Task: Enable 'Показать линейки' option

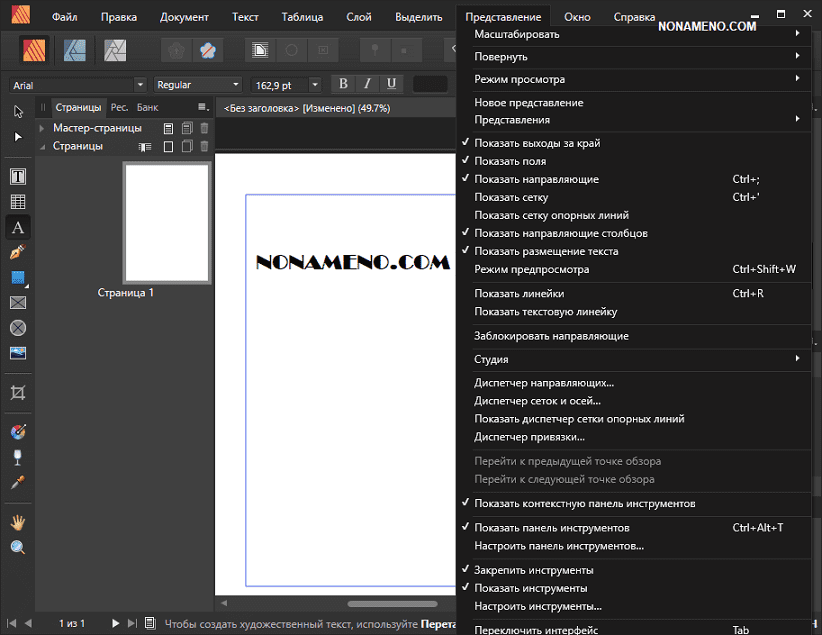Action: pyautogui.click(x=519, y=293)
